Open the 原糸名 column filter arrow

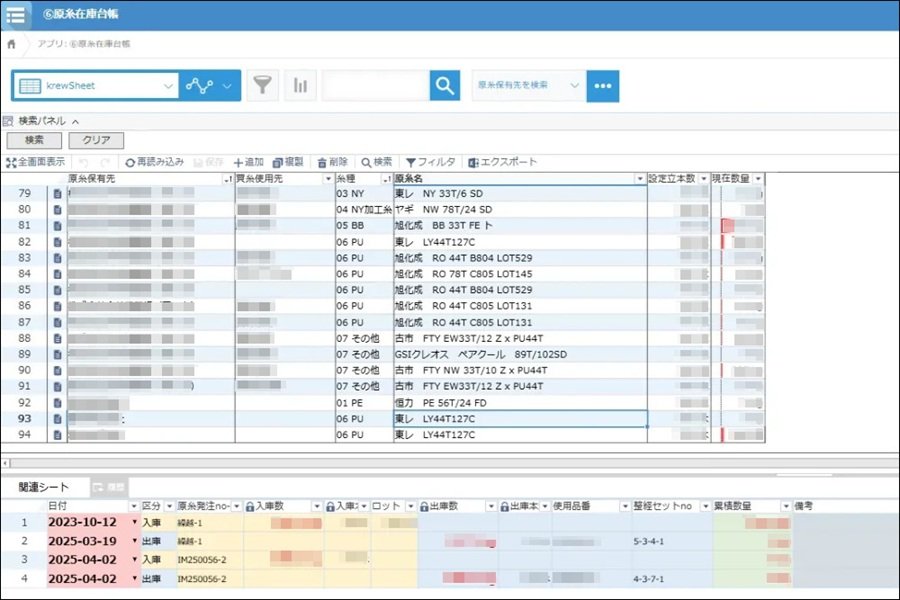click(x=640, y=179)
